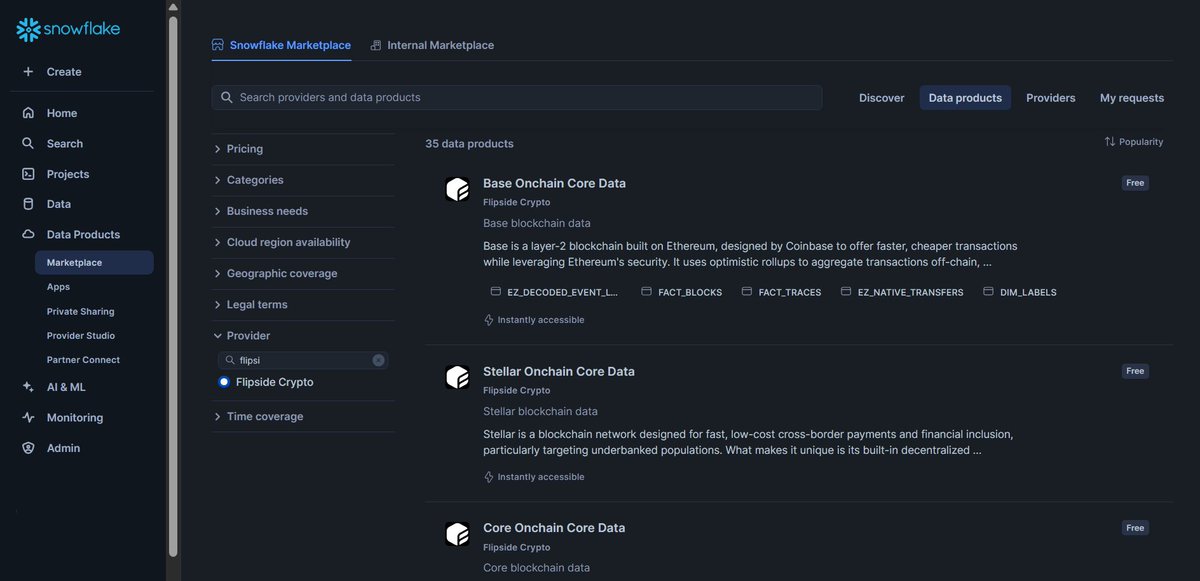Click table icon next to EZ_DECODED_EVENT_L...

(495, 292)
